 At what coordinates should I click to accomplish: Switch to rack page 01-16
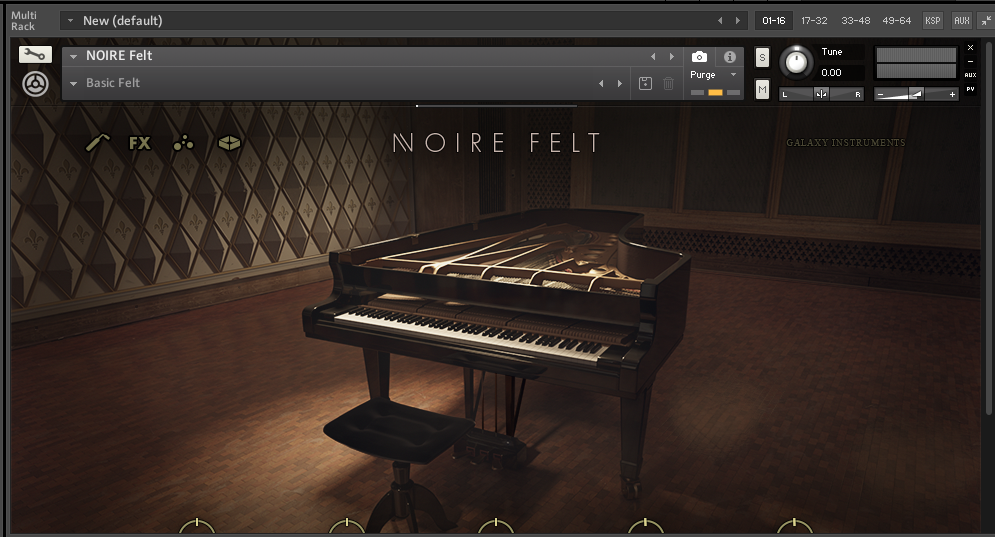click(774, 20)
